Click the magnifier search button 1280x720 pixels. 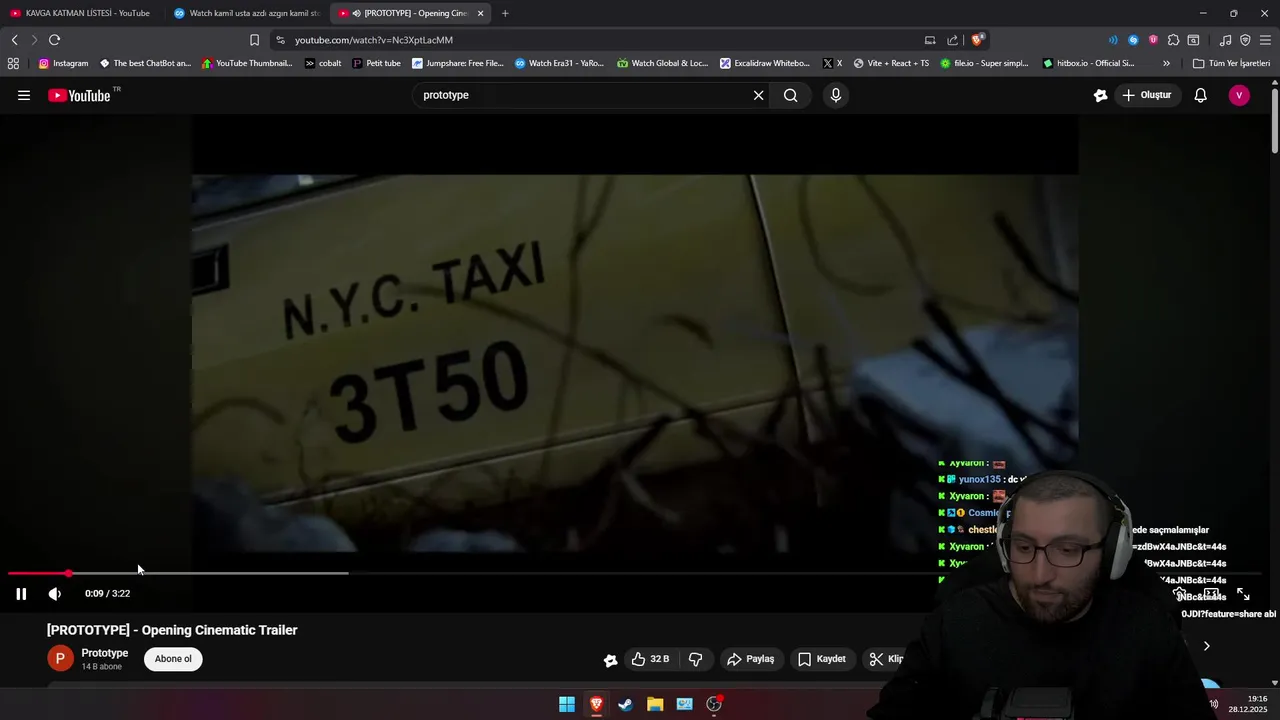point(791,95)
